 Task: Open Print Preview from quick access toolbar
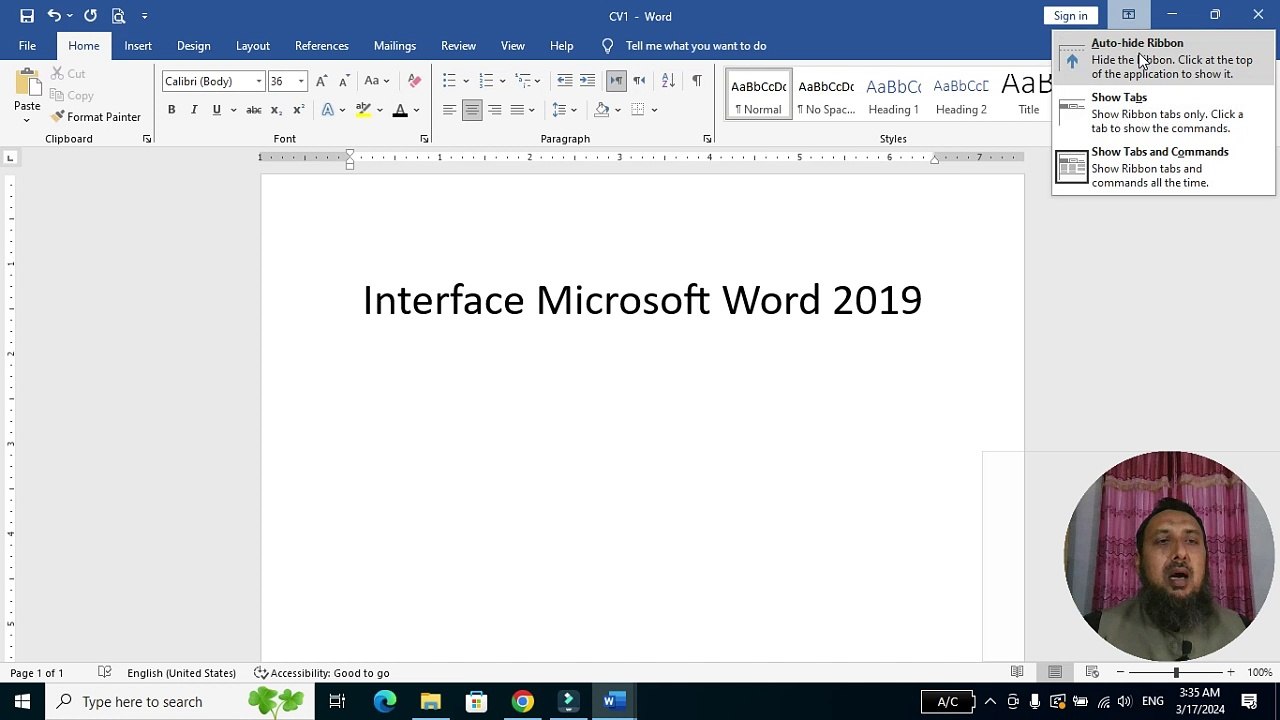(x=118, y=16)
